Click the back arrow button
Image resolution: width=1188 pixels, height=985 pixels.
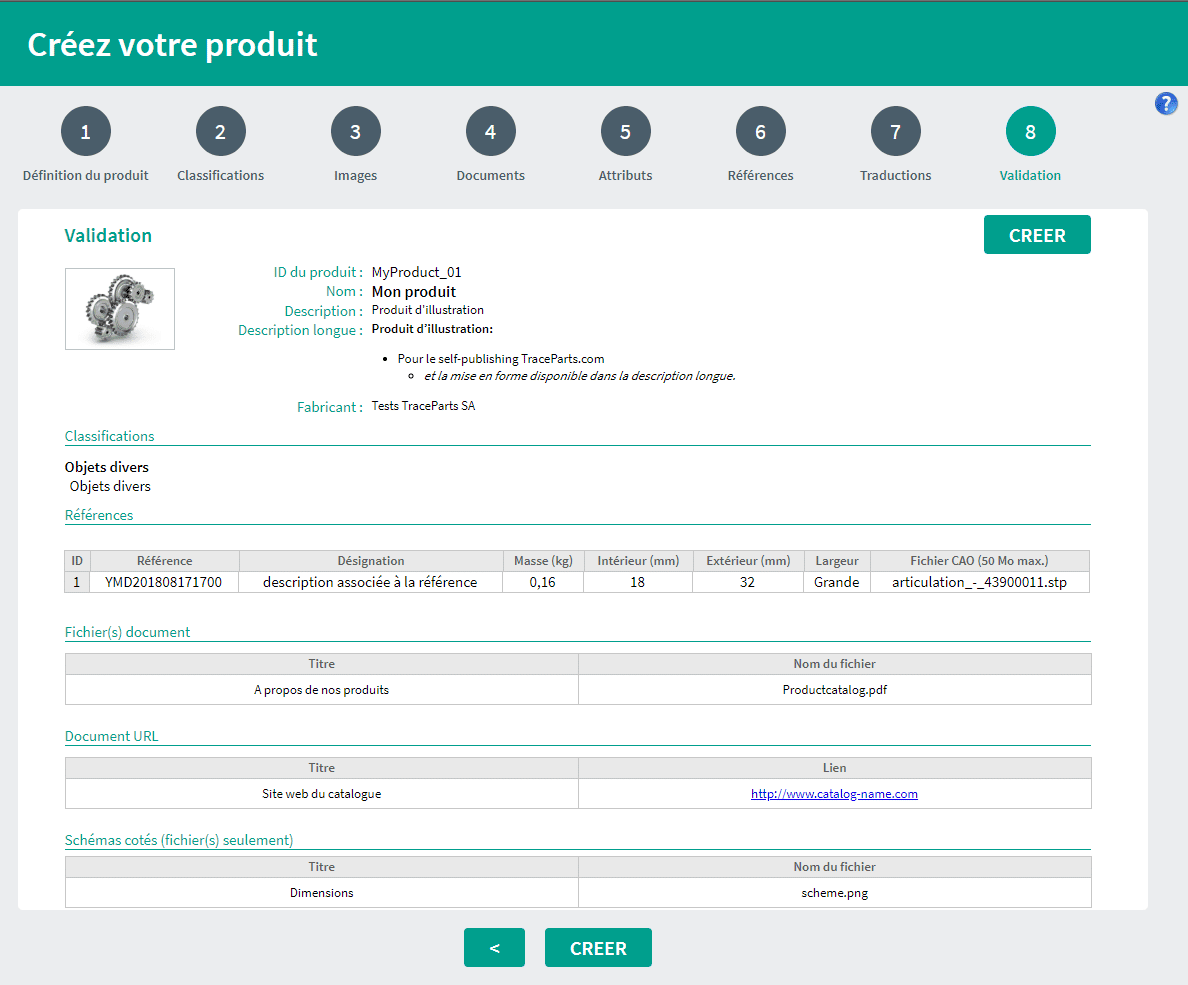(x=494, y=948)
